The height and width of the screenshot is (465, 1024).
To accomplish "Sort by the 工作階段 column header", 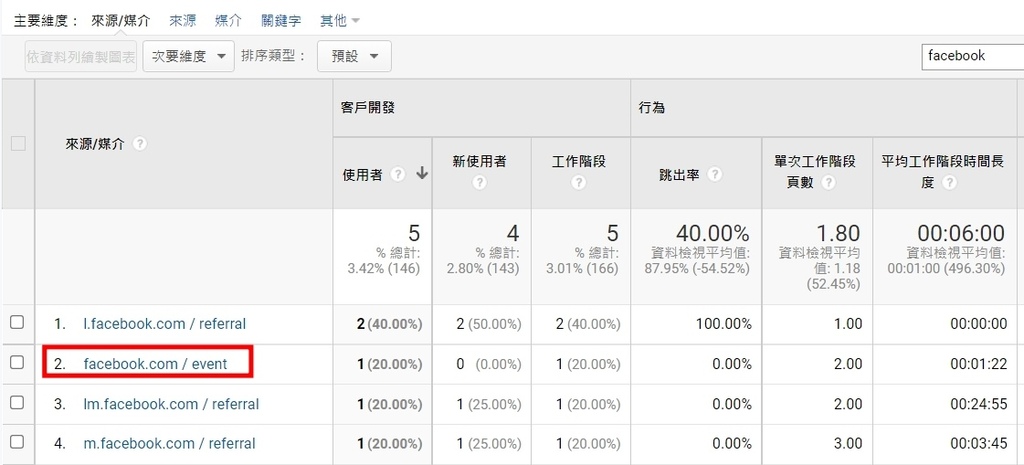I will pyautogui.click(x=579, y=161).
